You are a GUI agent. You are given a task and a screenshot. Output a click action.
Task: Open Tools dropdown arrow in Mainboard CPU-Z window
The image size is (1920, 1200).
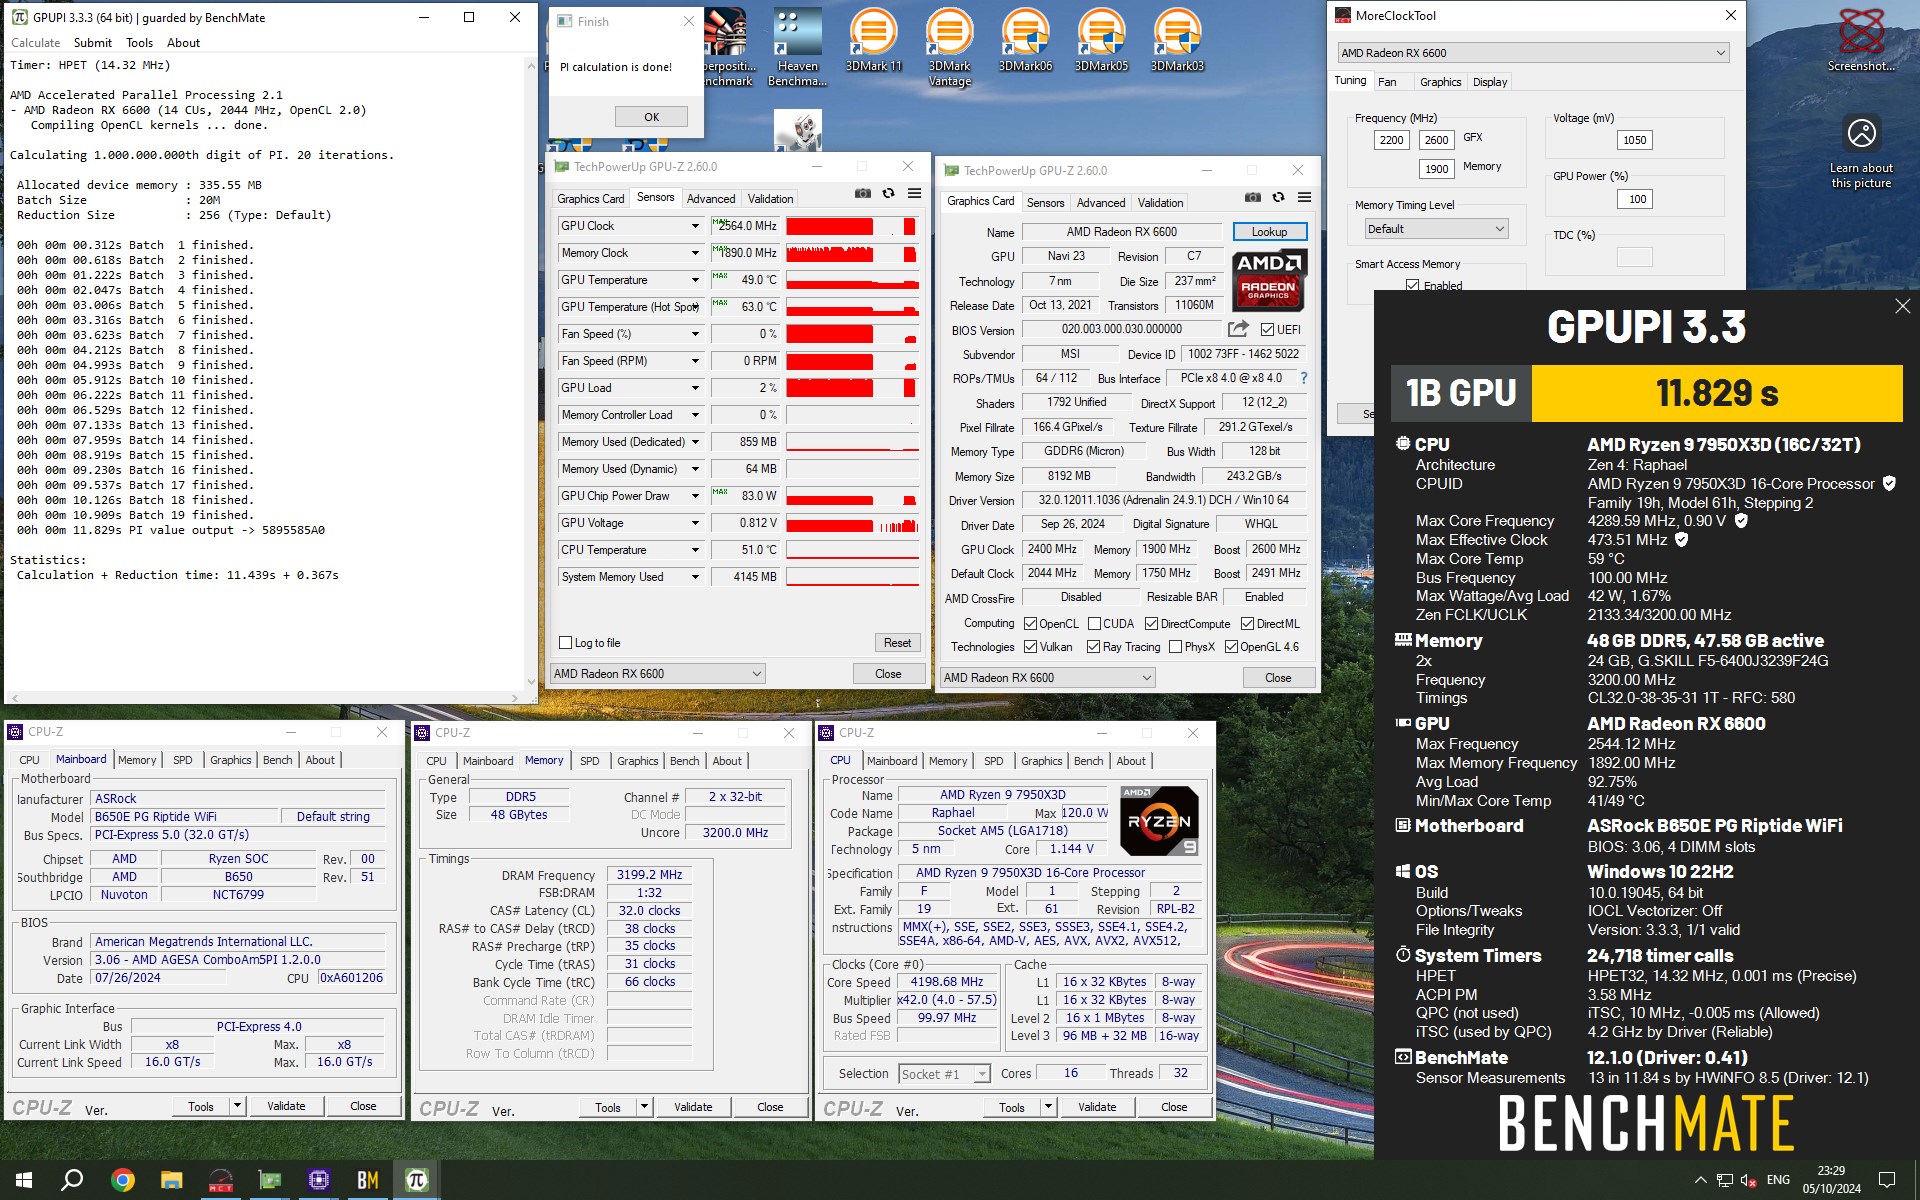point(237,1106)
